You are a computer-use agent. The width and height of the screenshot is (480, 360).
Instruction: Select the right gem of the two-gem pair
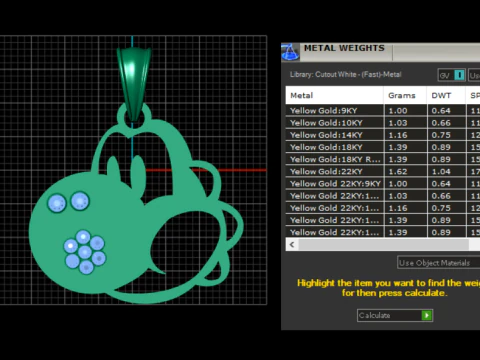80,201
